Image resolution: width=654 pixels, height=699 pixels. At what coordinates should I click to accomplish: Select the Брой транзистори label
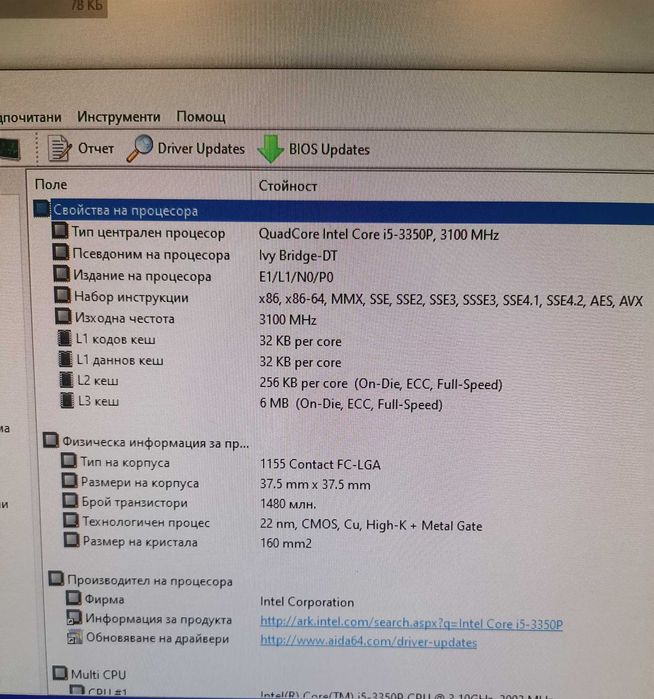pos(134,502)
